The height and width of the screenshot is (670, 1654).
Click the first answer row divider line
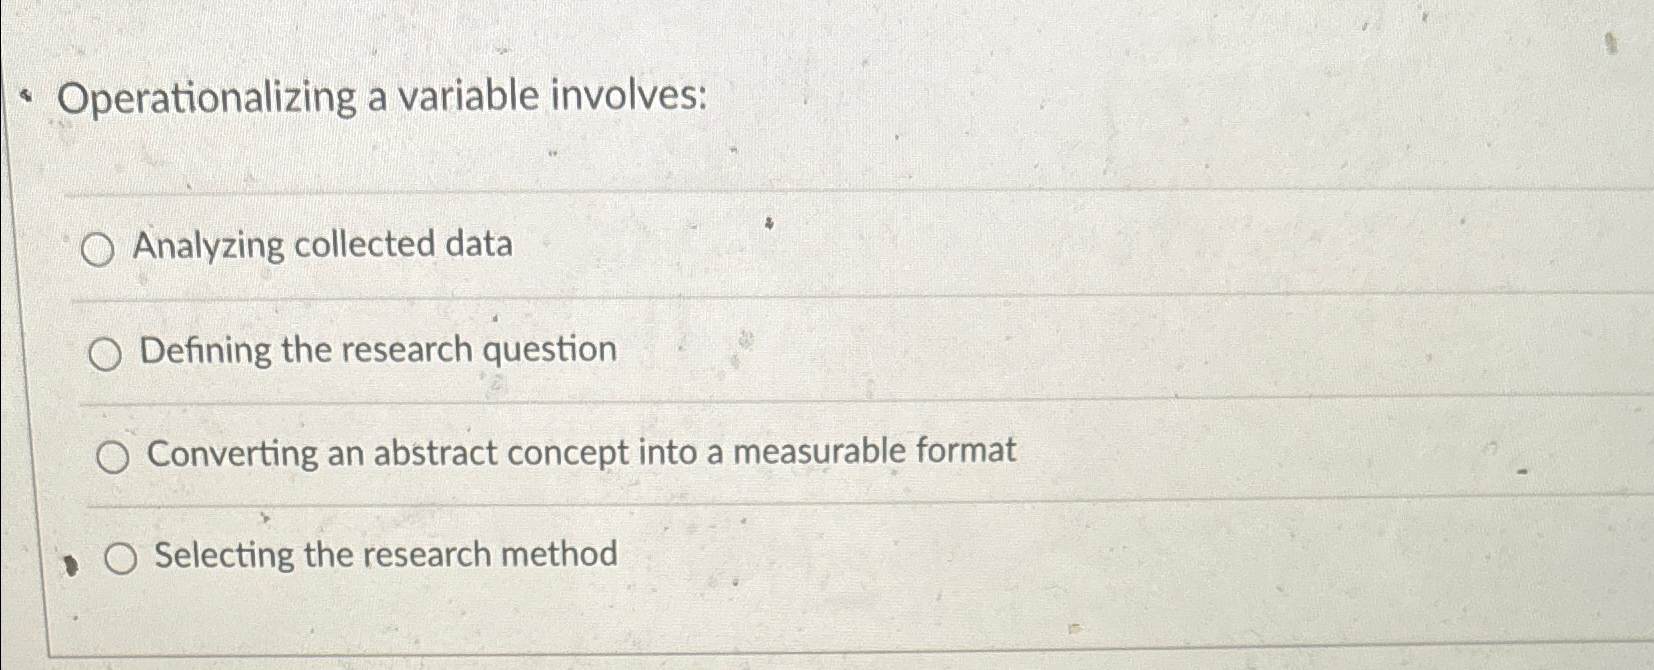800,192
